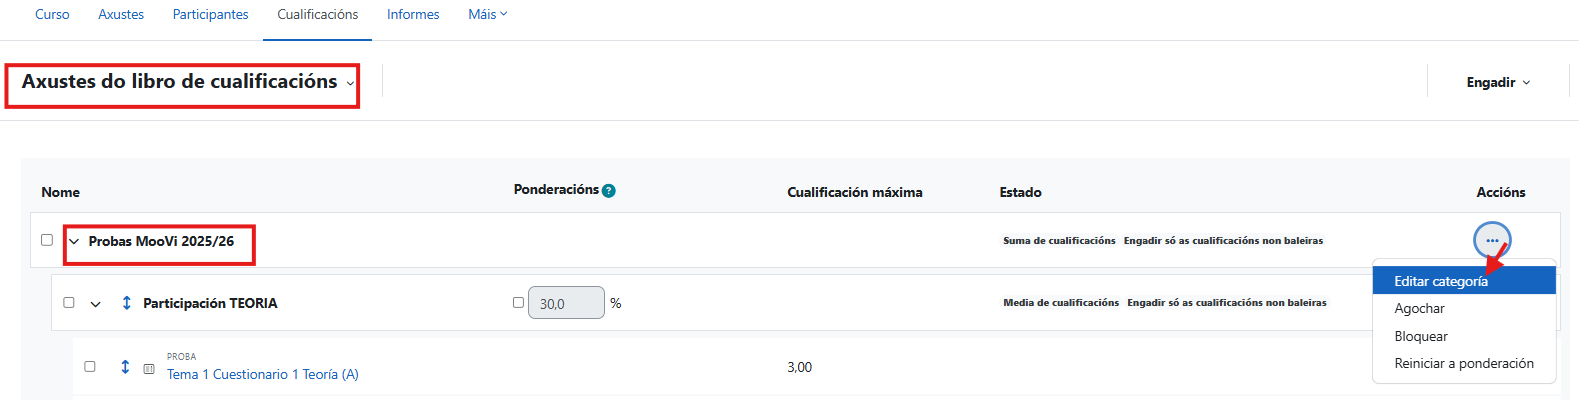This screenshot has height=400, width=1579.
Task: Enable the weight override checkbox next to 30,0
Action: pyautogui.click(x=518, y=302)
